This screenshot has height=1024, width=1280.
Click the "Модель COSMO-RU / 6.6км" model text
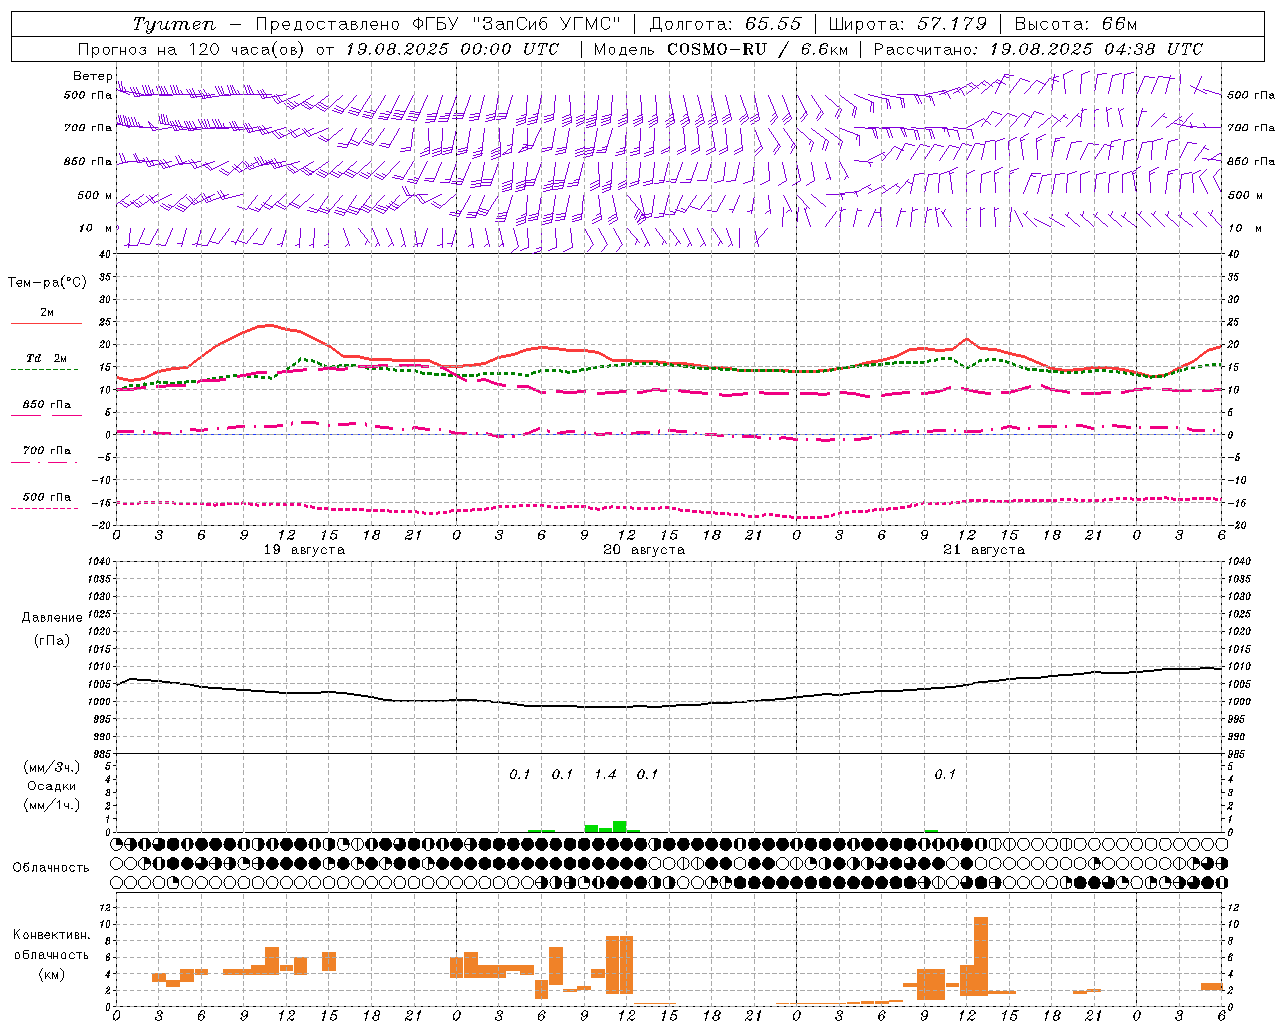(721, 49)
